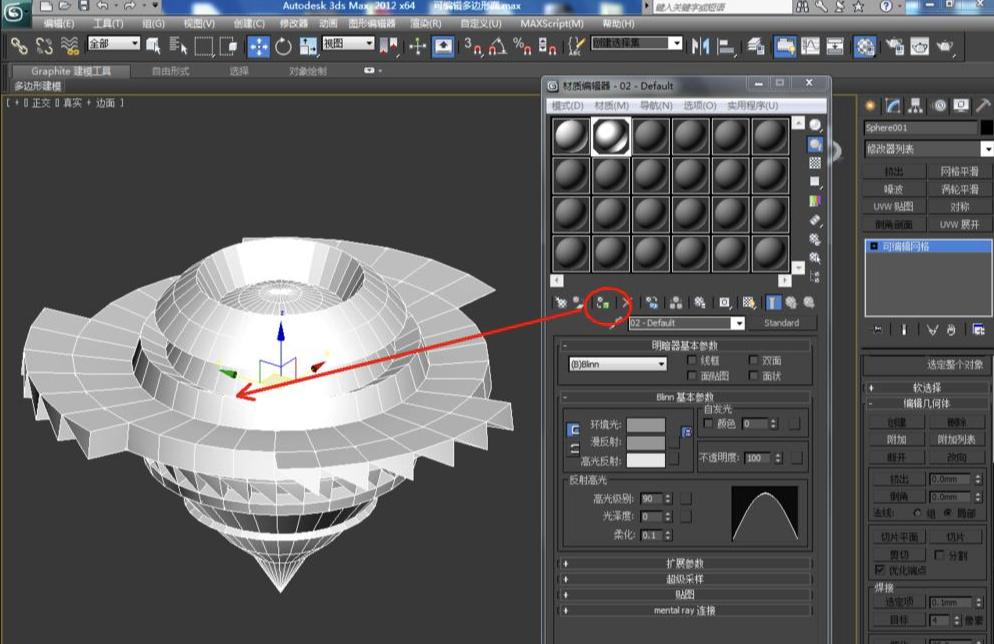Switch to Graphite 建模工具 tab
This screenshot has width=994, height=644.
point(71,71)
